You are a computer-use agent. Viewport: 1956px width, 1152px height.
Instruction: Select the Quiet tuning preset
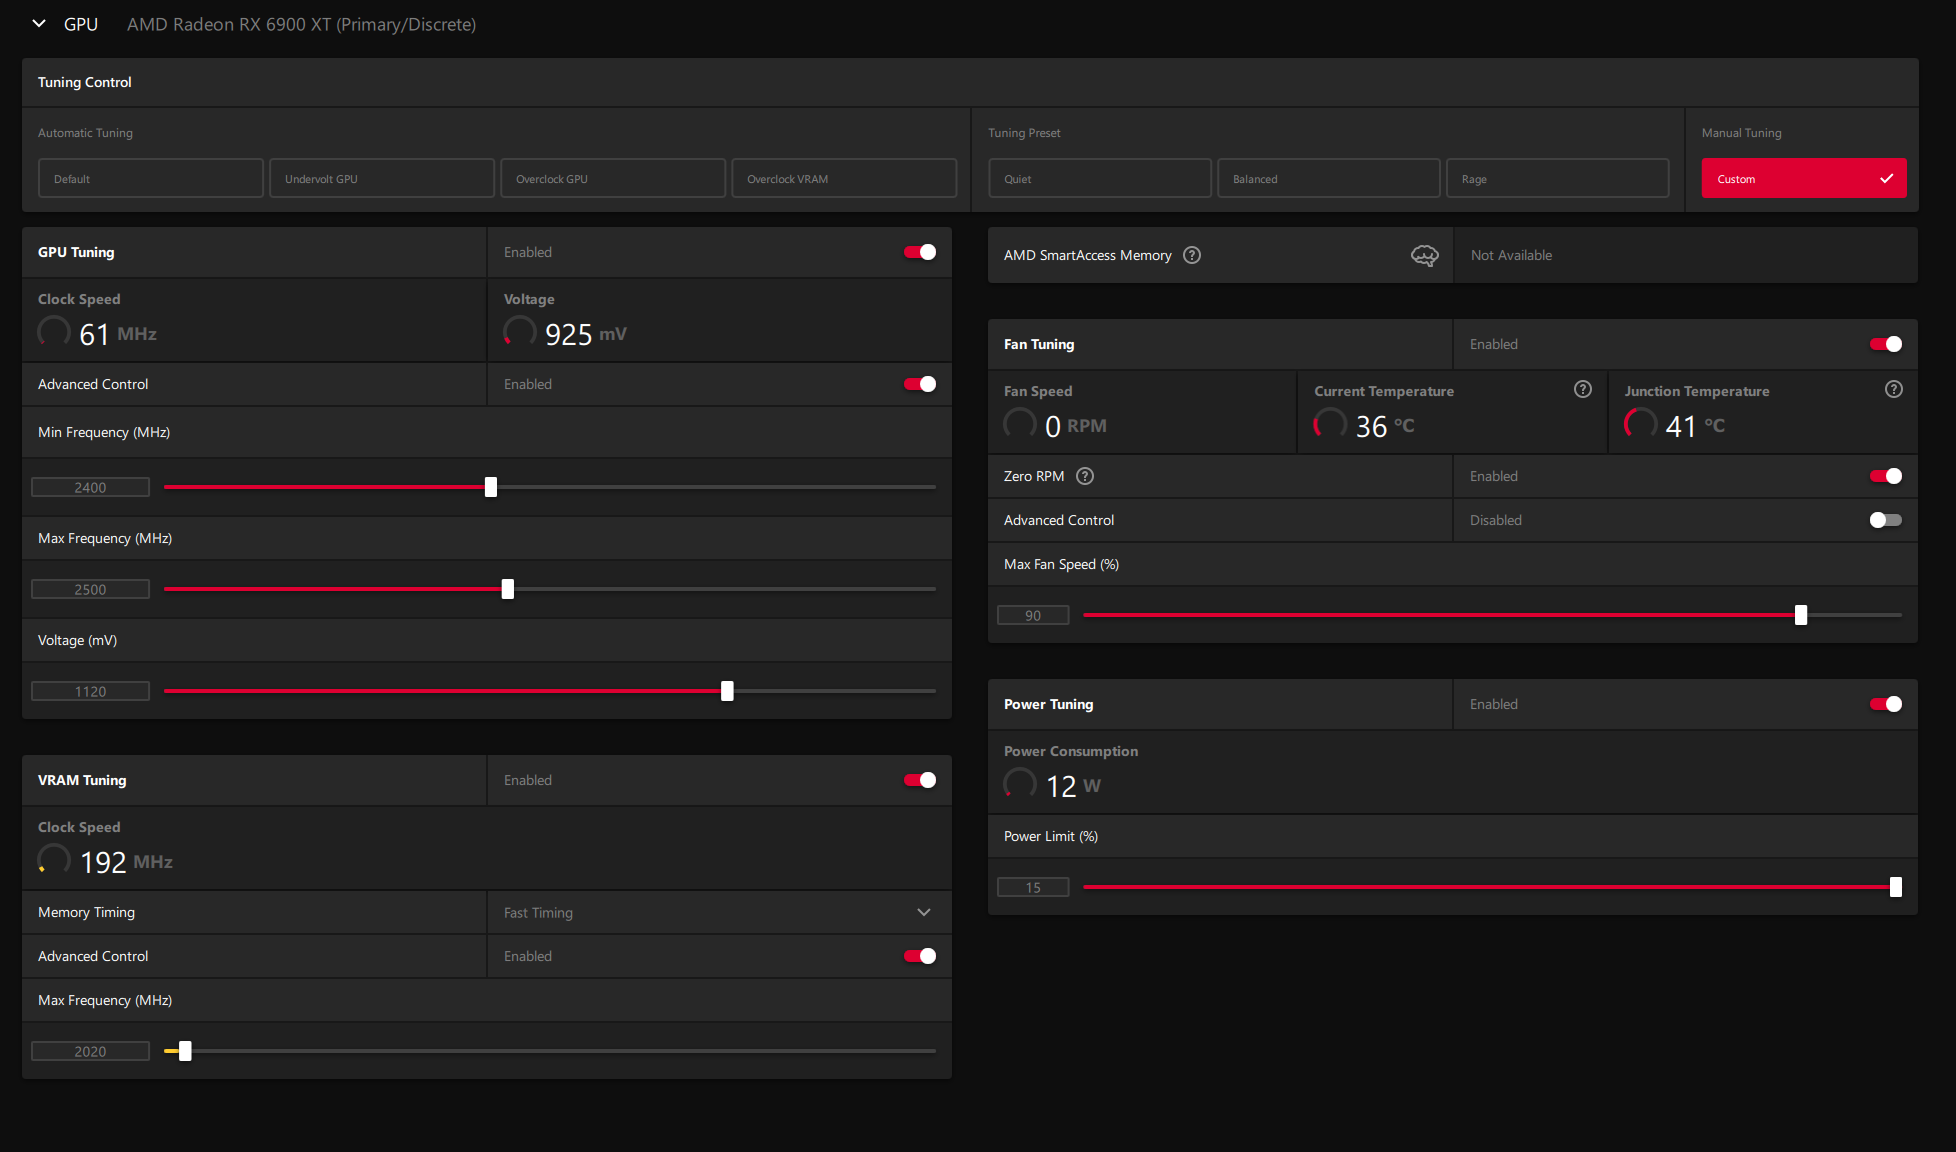coord(1100,178)
